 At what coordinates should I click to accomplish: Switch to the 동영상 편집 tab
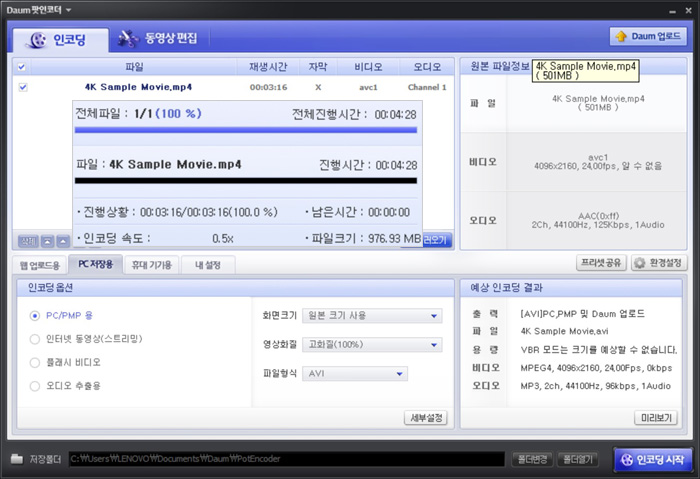[158, 38]
